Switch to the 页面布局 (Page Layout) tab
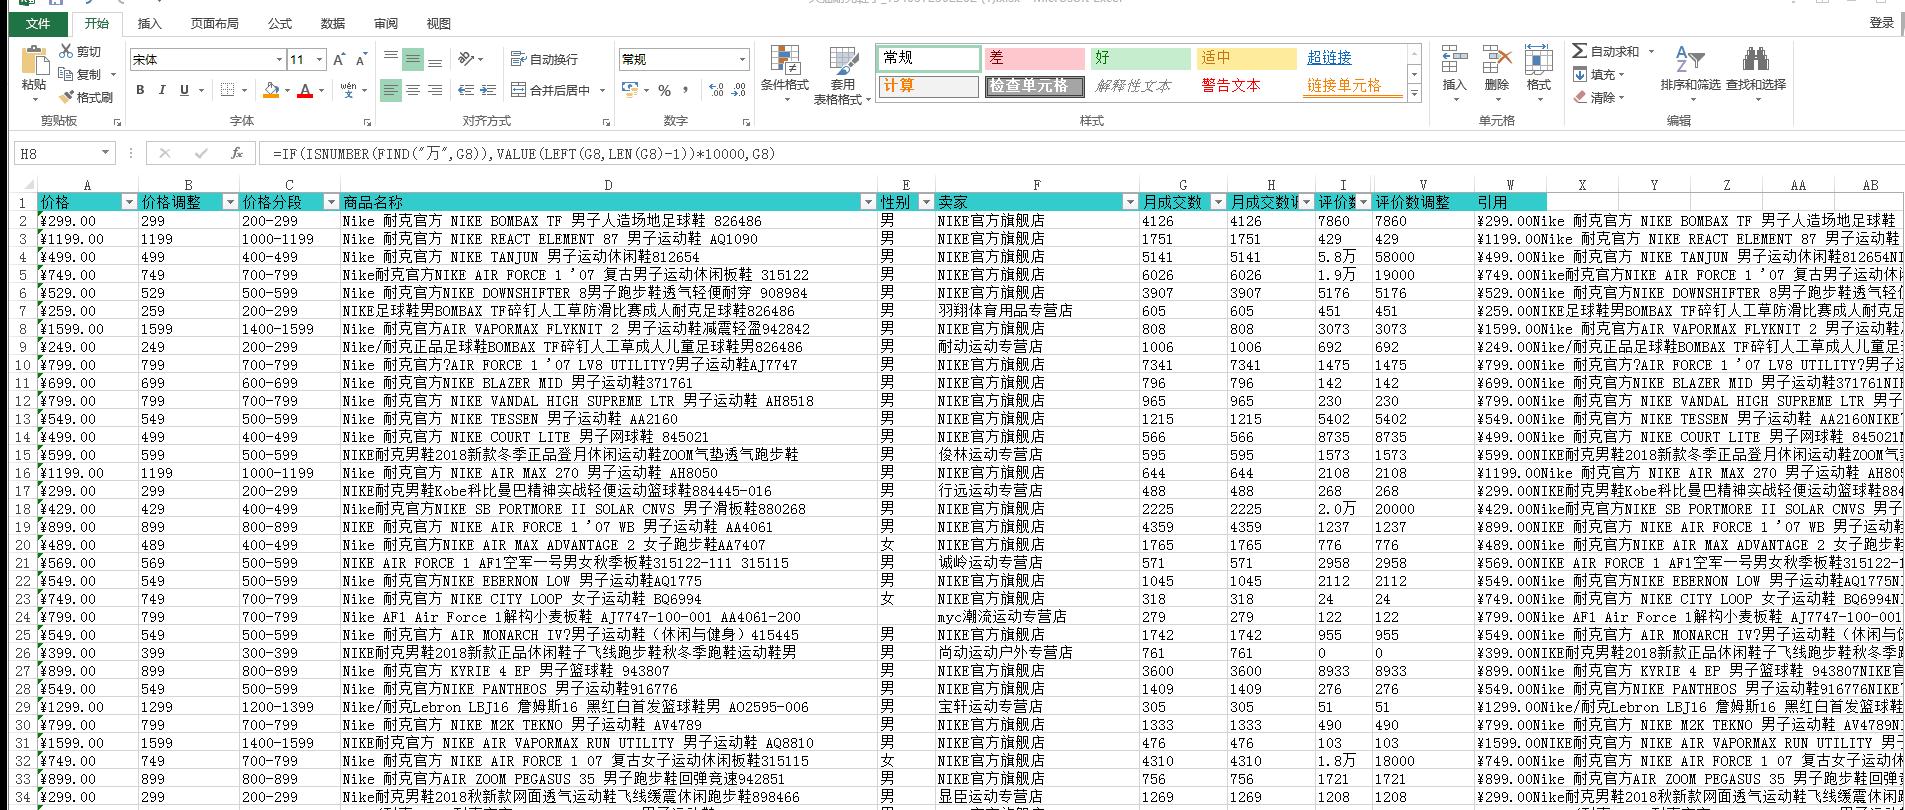This screenshot has width=1905, height=810. (214, 24)
